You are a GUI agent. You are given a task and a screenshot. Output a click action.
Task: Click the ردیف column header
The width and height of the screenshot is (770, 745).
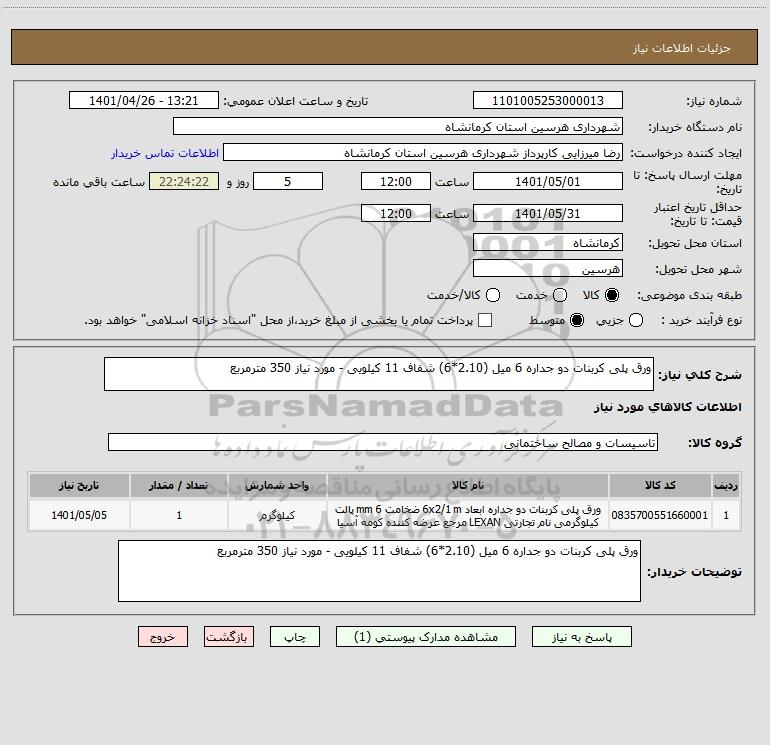[x=726, y=485]
